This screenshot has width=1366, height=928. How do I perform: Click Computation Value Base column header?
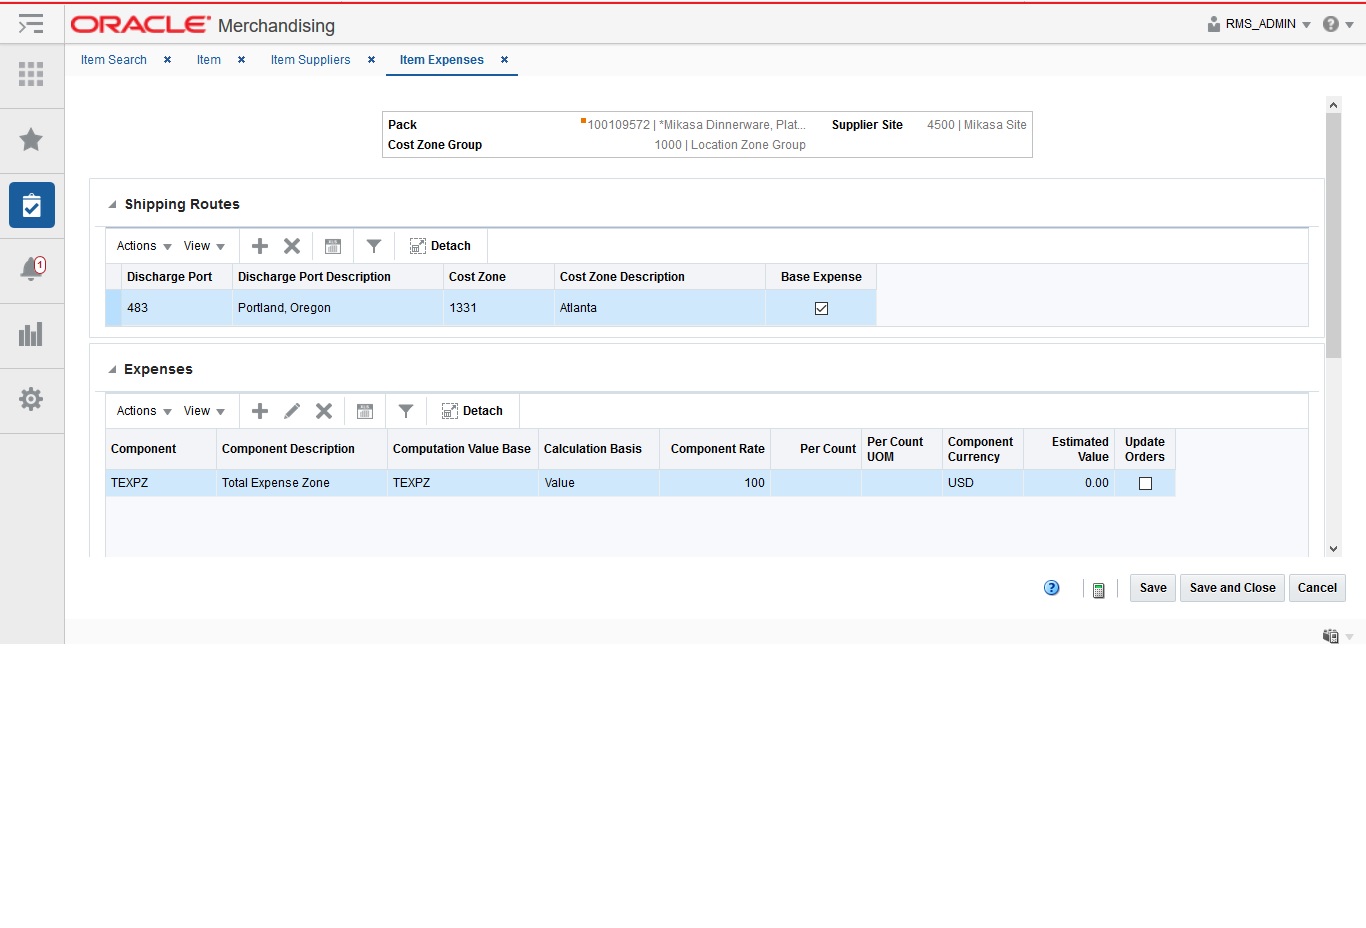pos(463,449)
